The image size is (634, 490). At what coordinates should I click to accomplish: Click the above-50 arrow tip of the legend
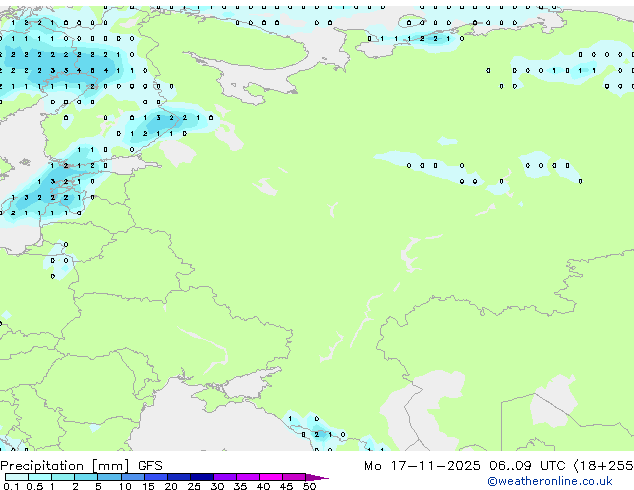(317, 477)
